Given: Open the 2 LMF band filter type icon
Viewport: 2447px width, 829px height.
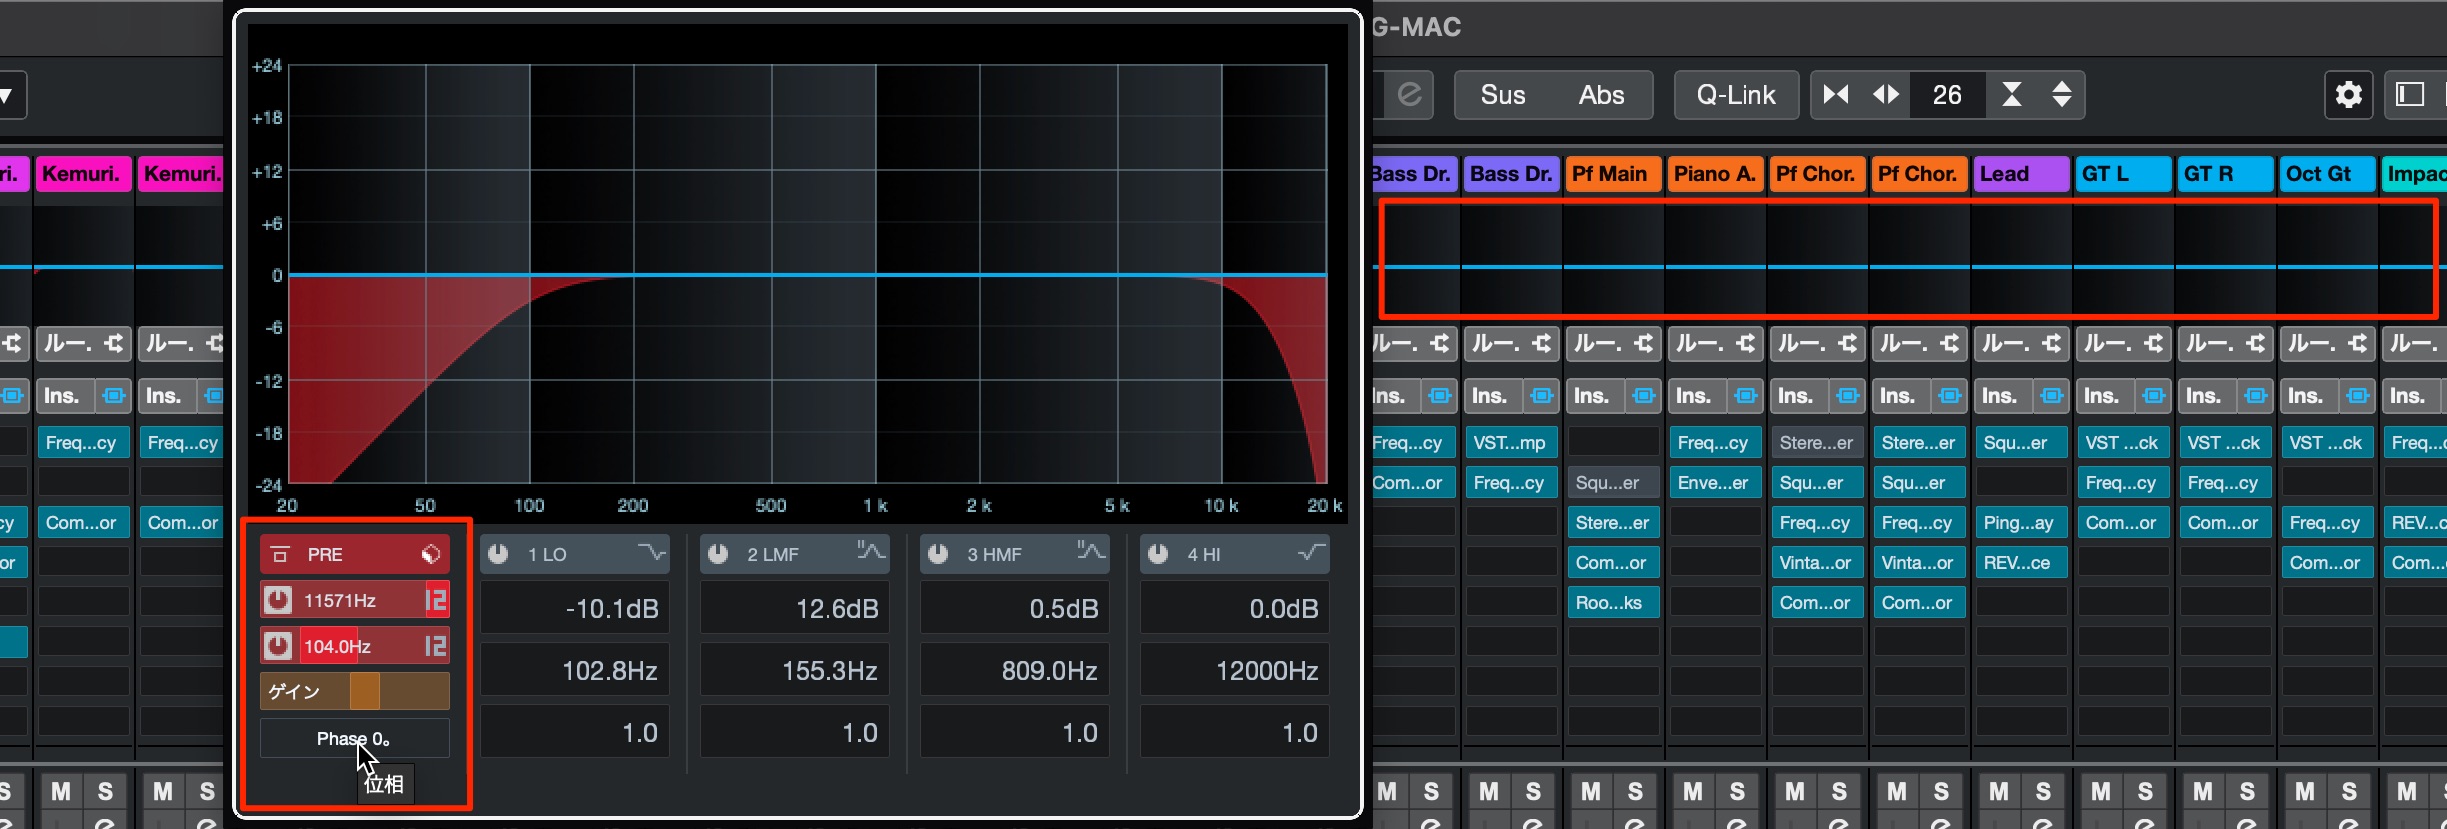Looking at the screenshot, I should click(871, 551).
